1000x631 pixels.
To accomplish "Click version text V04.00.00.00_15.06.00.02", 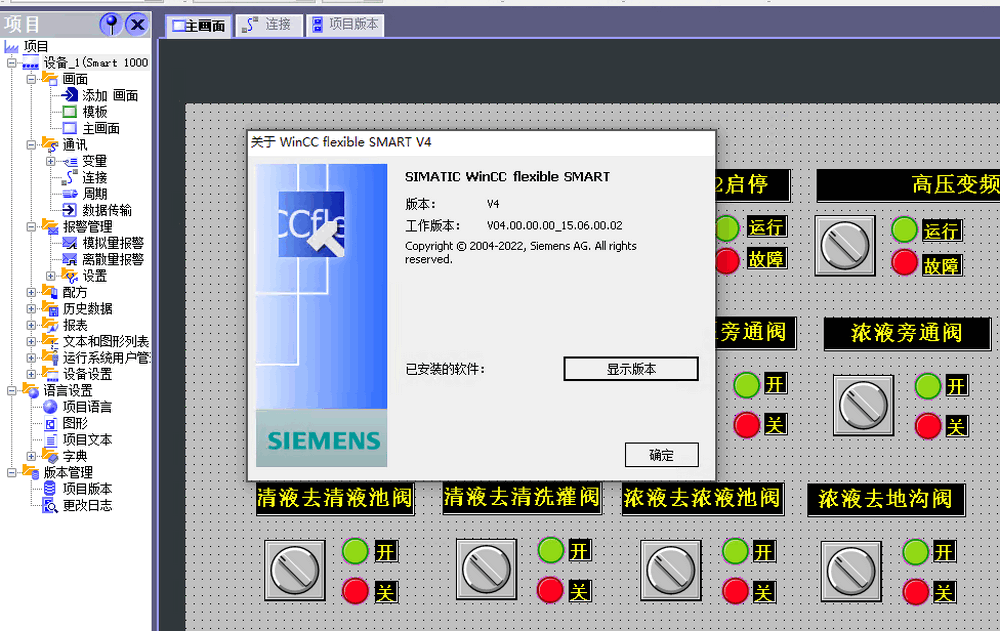I will [554, 225].
